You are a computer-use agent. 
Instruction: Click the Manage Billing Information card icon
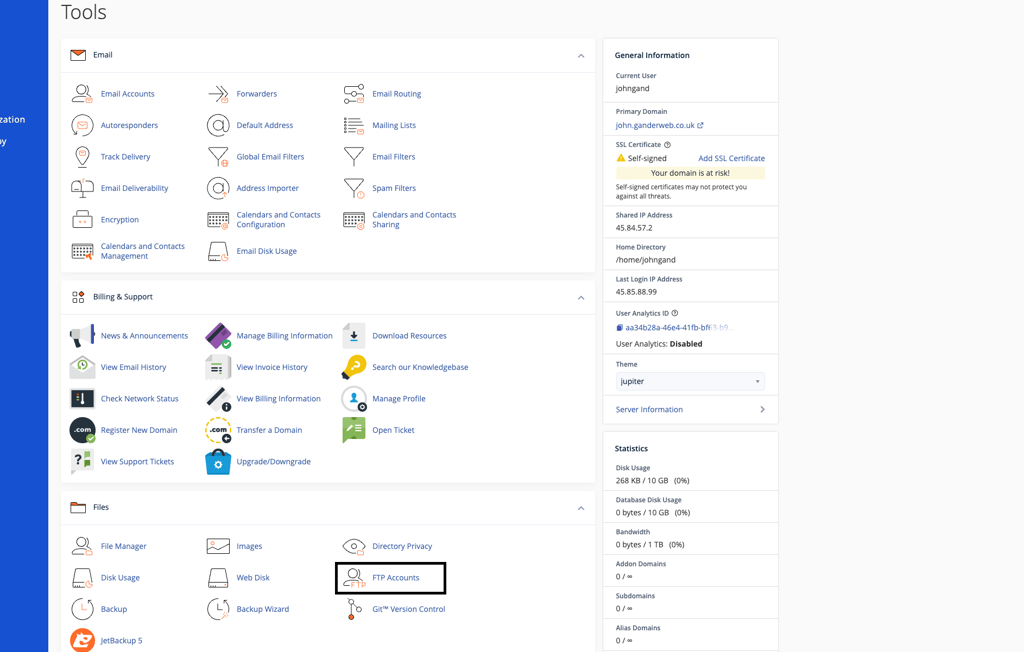tap(217, 336)
